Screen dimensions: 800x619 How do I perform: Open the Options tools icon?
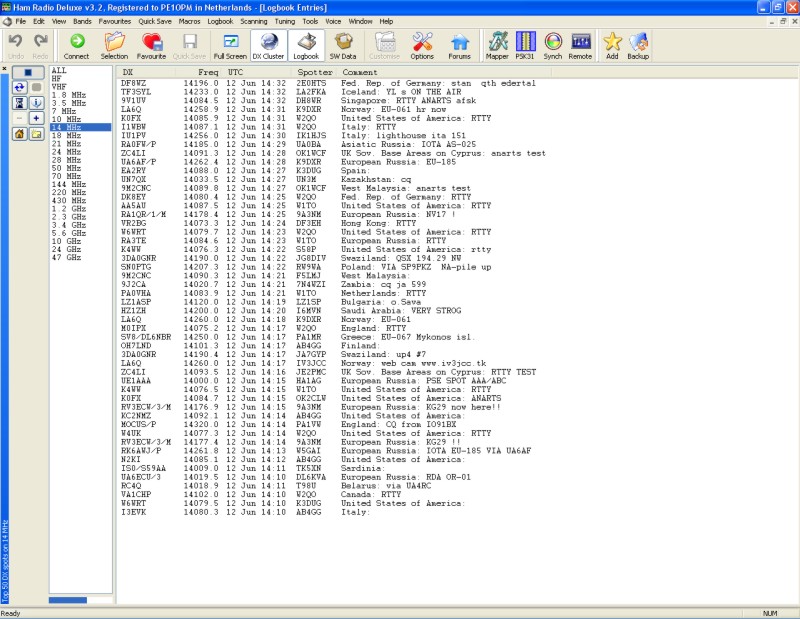point(422,46)
